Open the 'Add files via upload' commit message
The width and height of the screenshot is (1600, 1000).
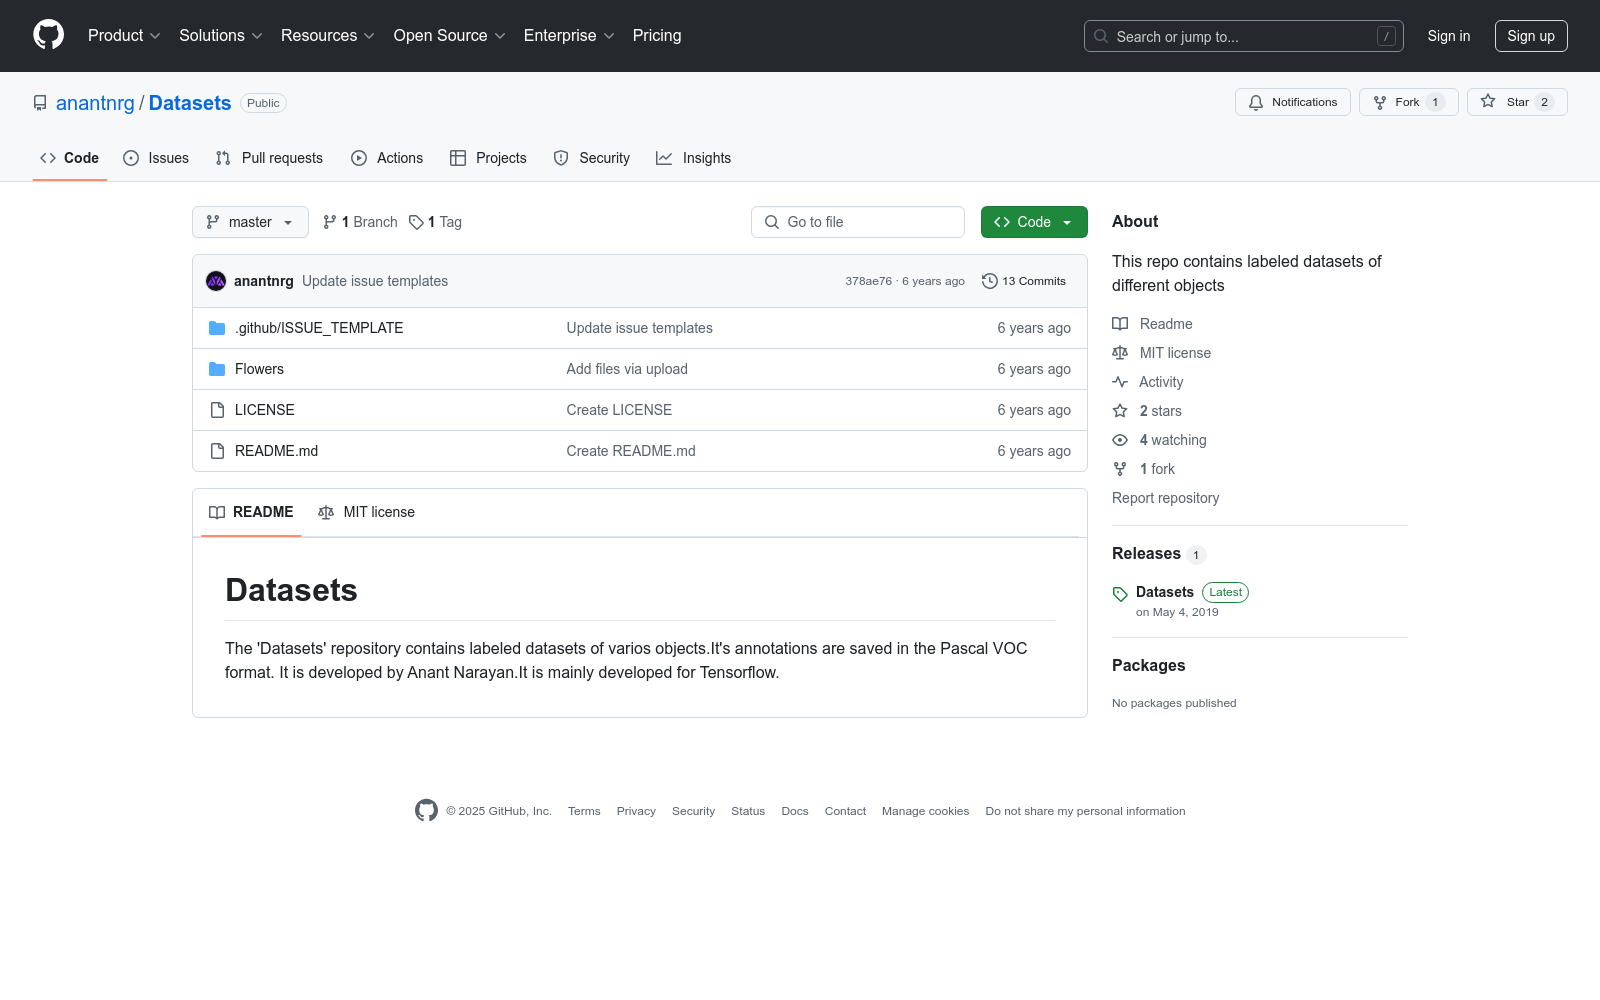[627, 369]
